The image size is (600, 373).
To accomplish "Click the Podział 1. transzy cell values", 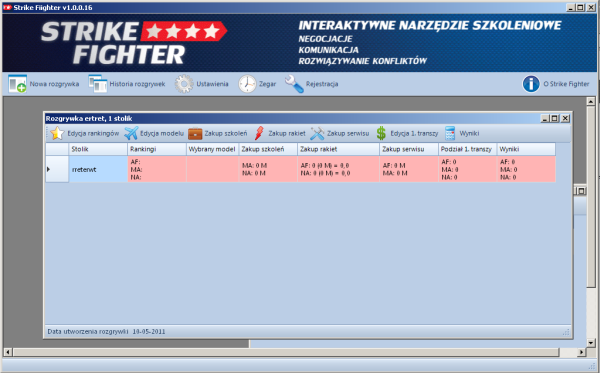I will (x=467, y=169).
